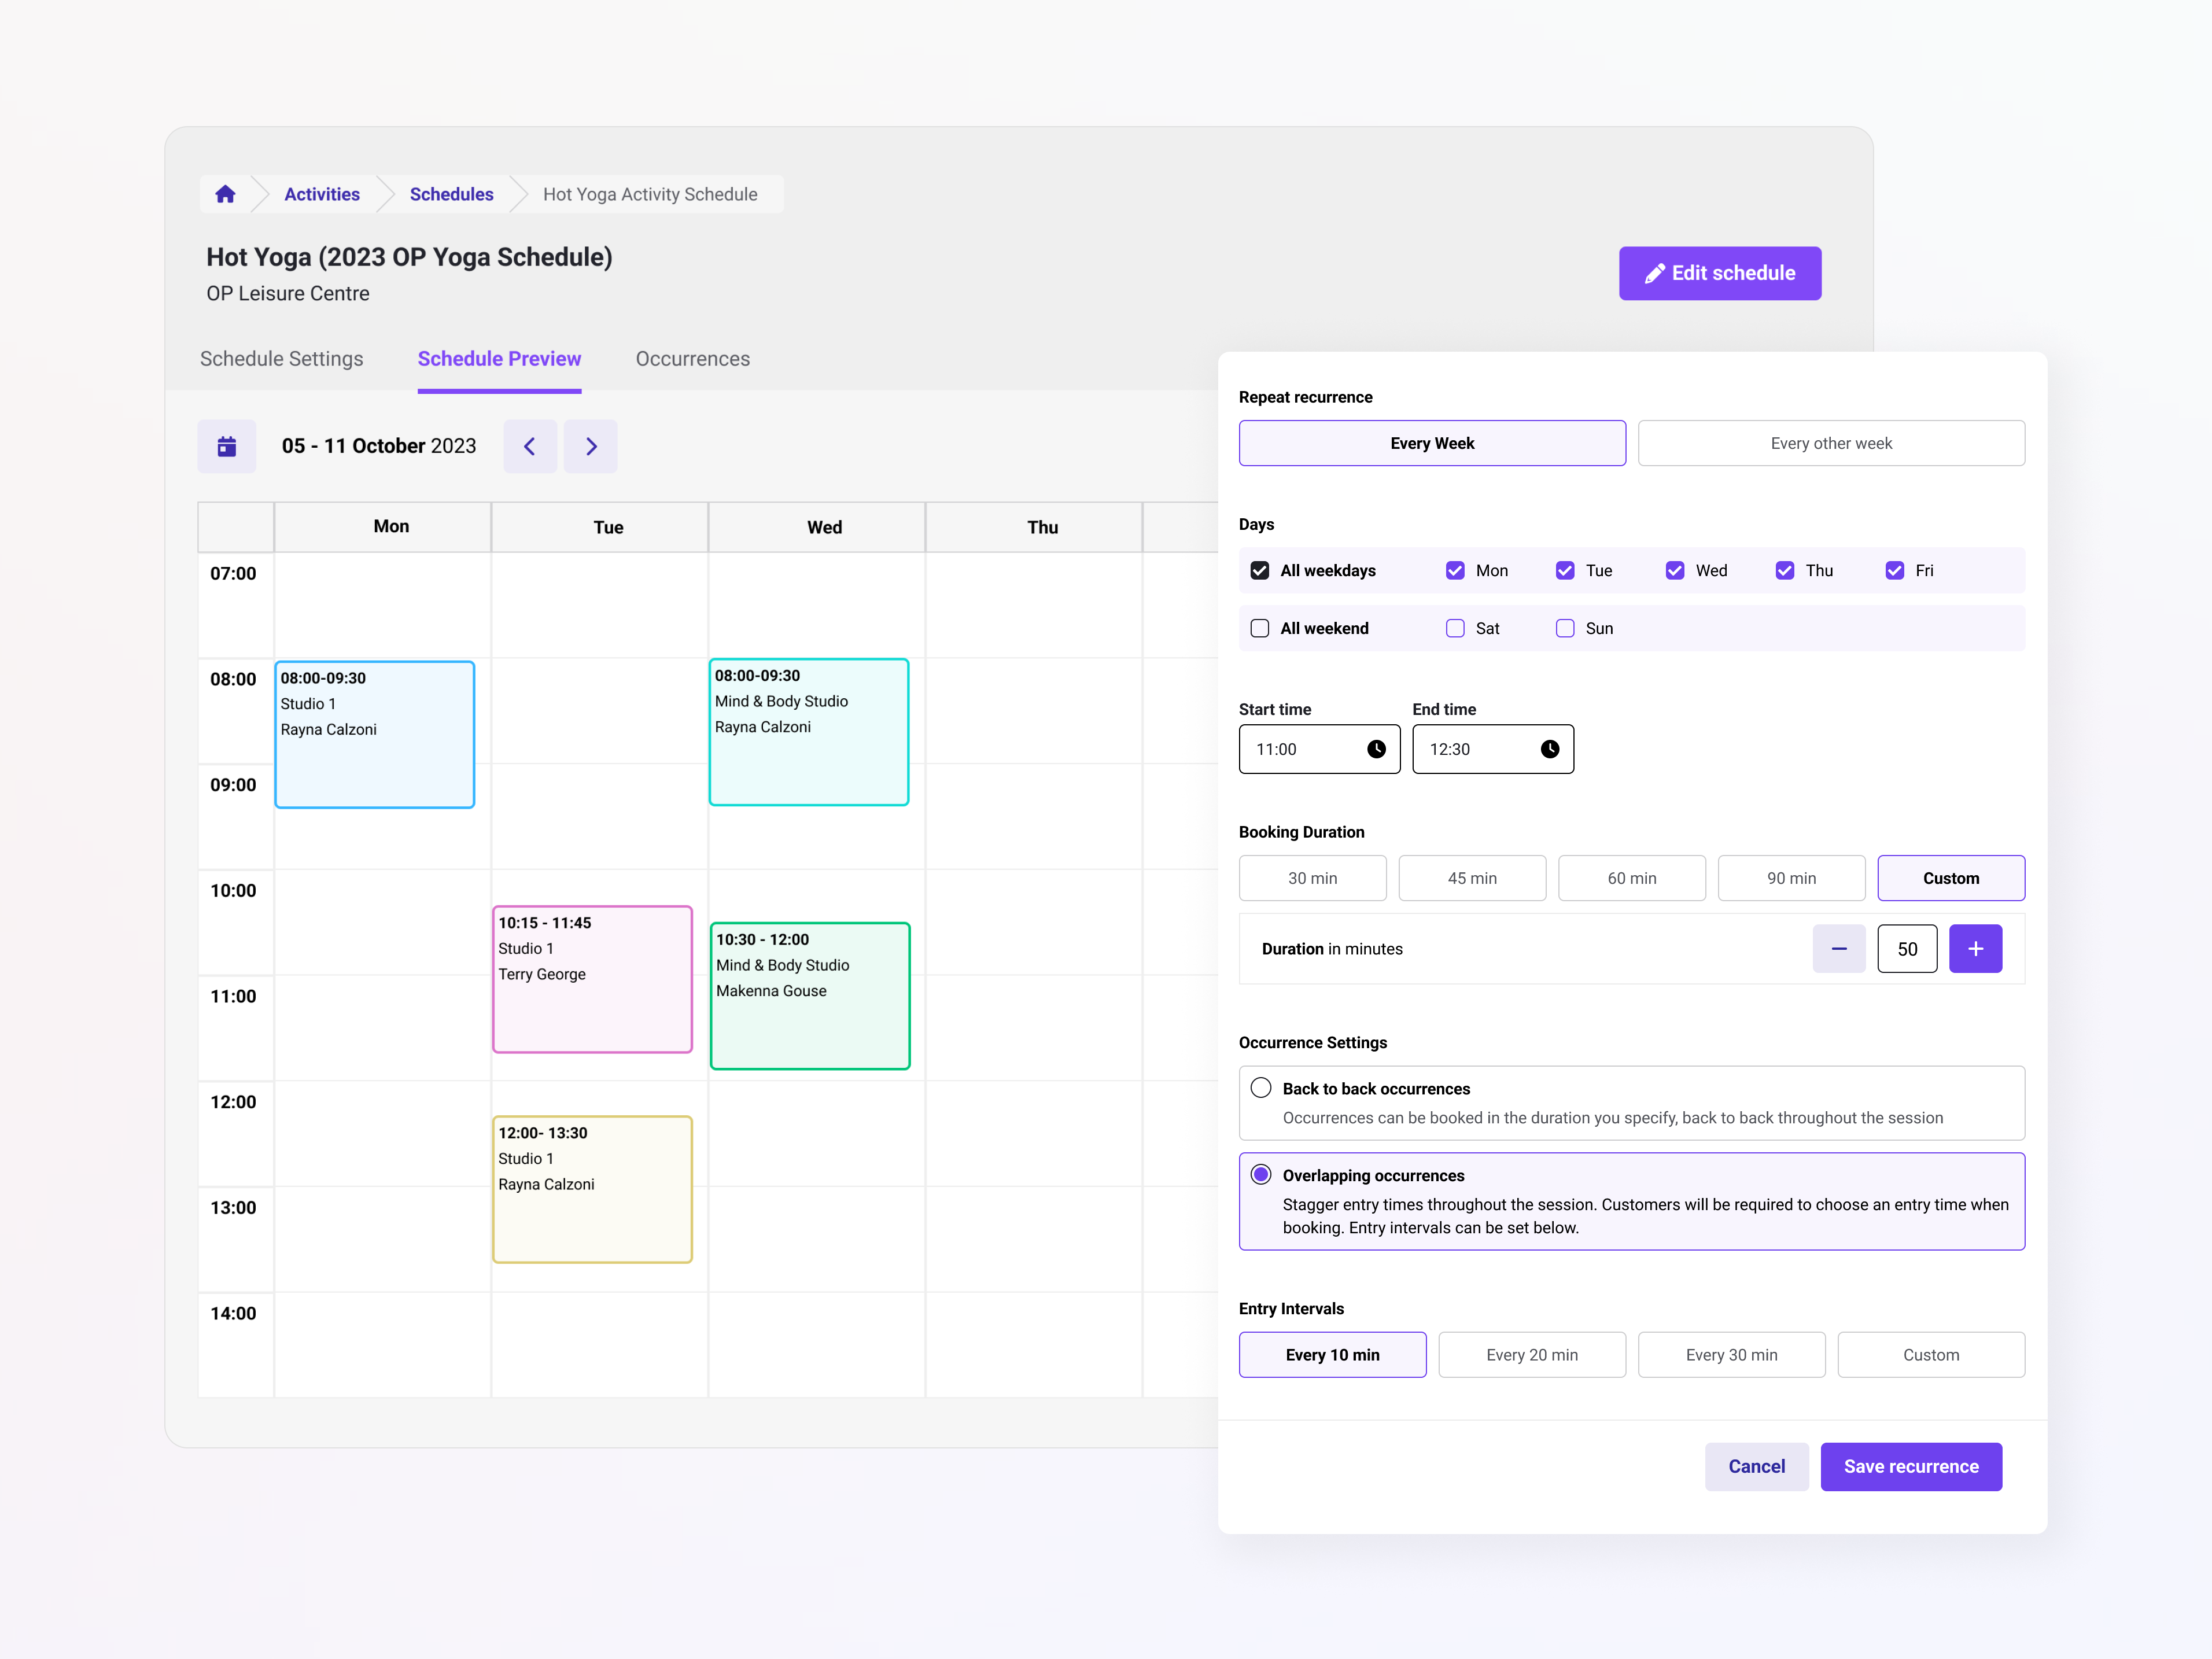The width and height of the screenshot is (2212, 1659).
Task: Click the End time field 12:30
Action: click(x=1493, y=749)
